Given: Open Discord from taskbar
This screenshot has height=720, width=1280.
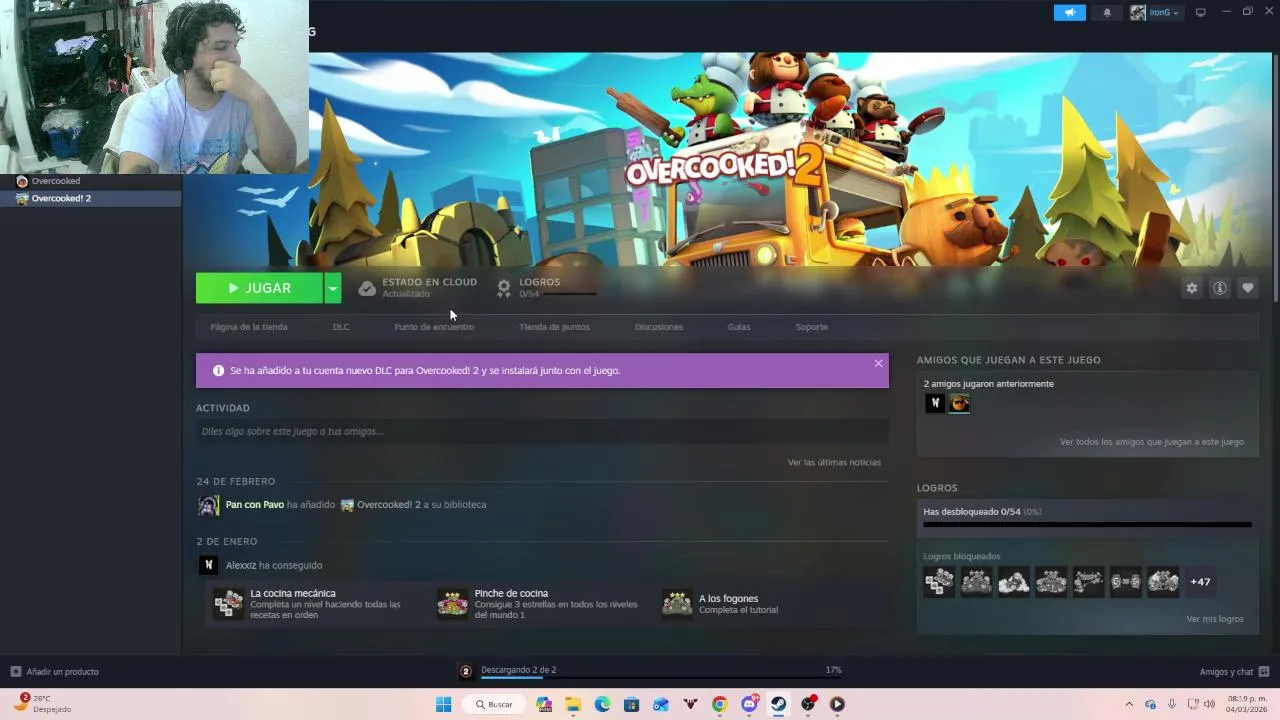Looking at the screenshot, I should pyautogui.click(x=749, y=704).
